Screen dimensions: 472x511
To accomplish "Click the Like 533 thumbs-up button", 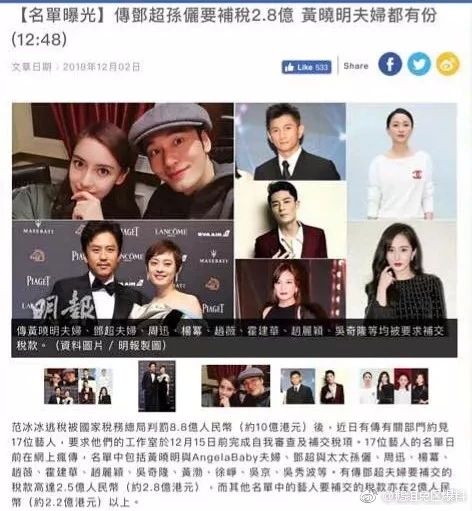I will click(307, 67).
